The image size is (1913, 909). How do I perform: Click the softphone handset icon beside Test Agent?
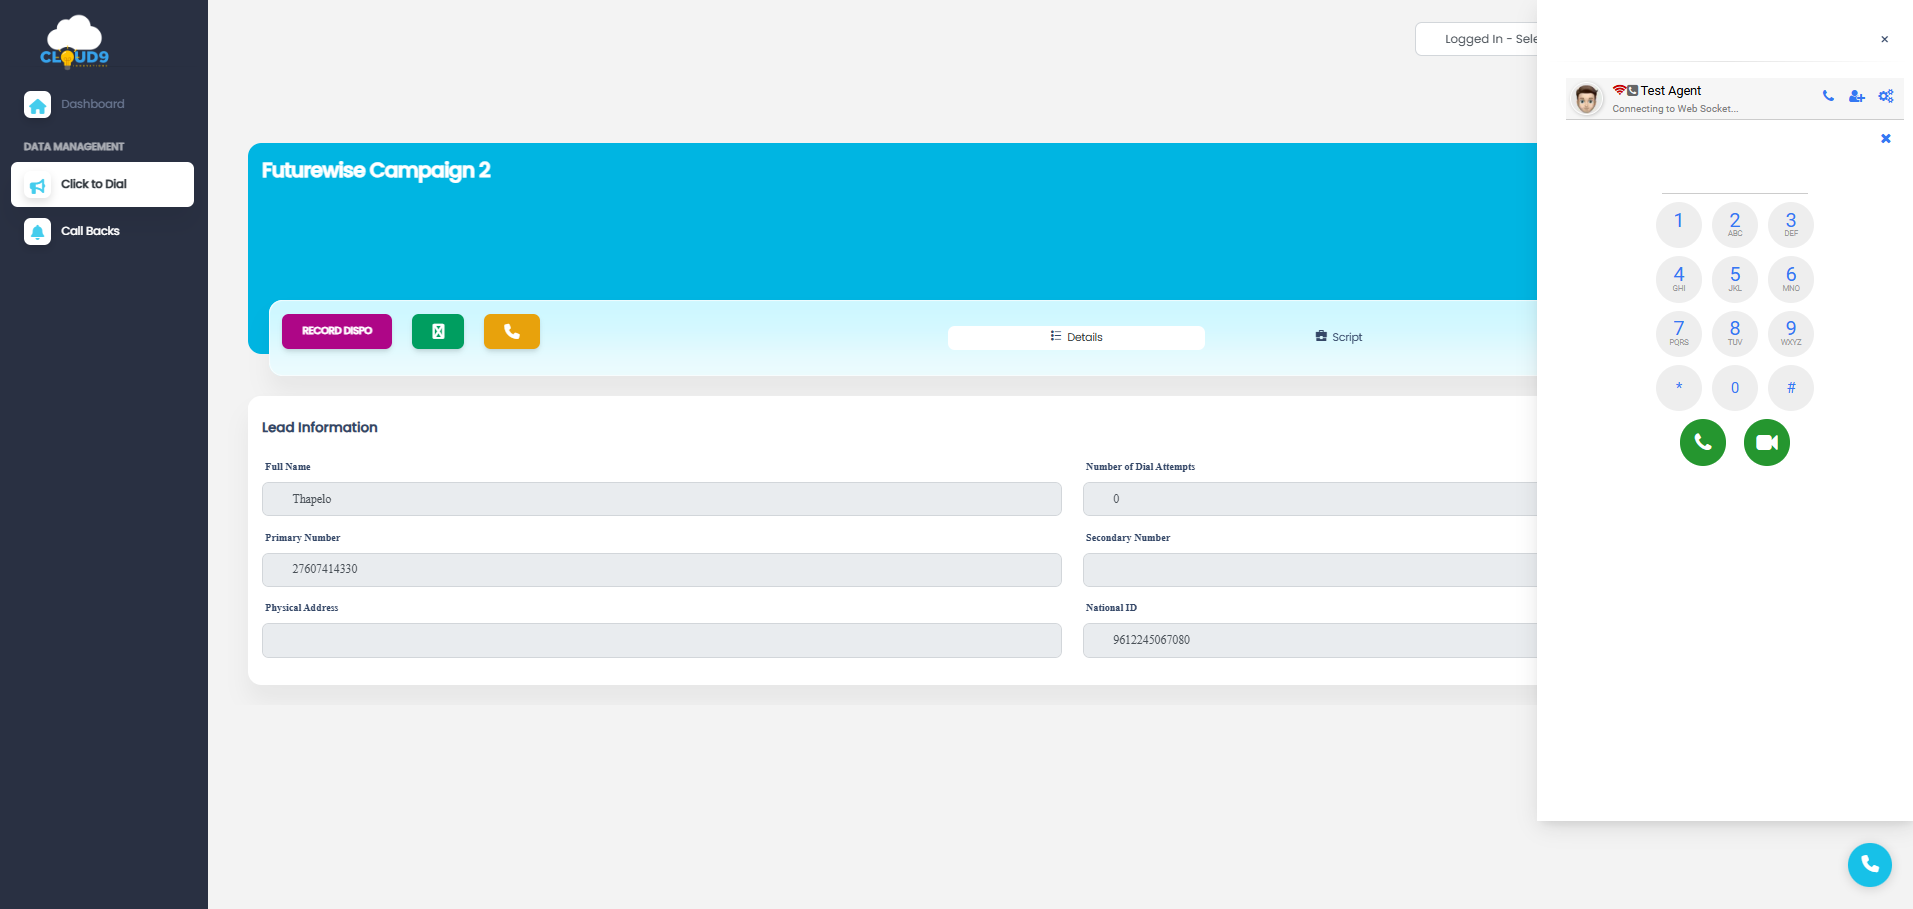coord(1828,96)
